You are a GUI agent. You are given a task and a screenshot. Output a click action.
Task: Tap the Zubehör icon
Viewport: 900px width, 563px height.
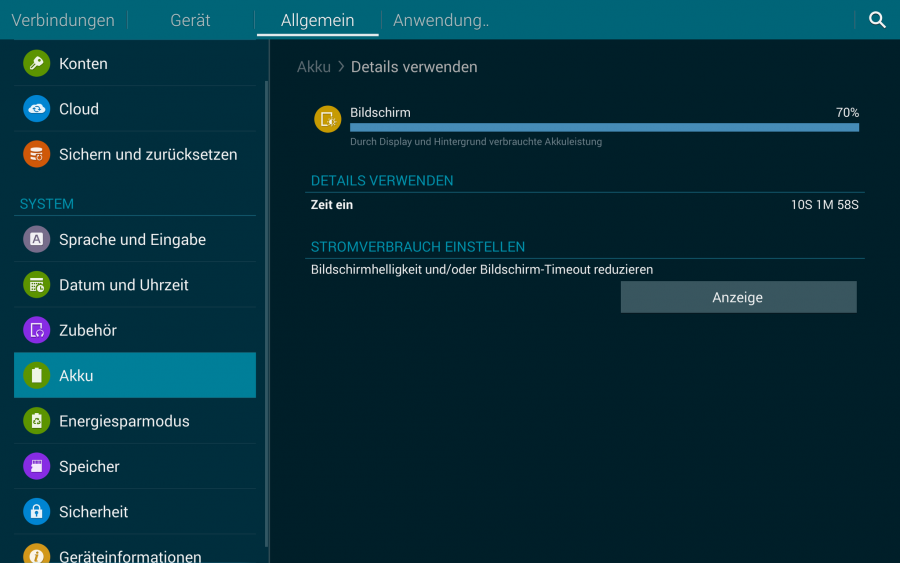(37, 330)
